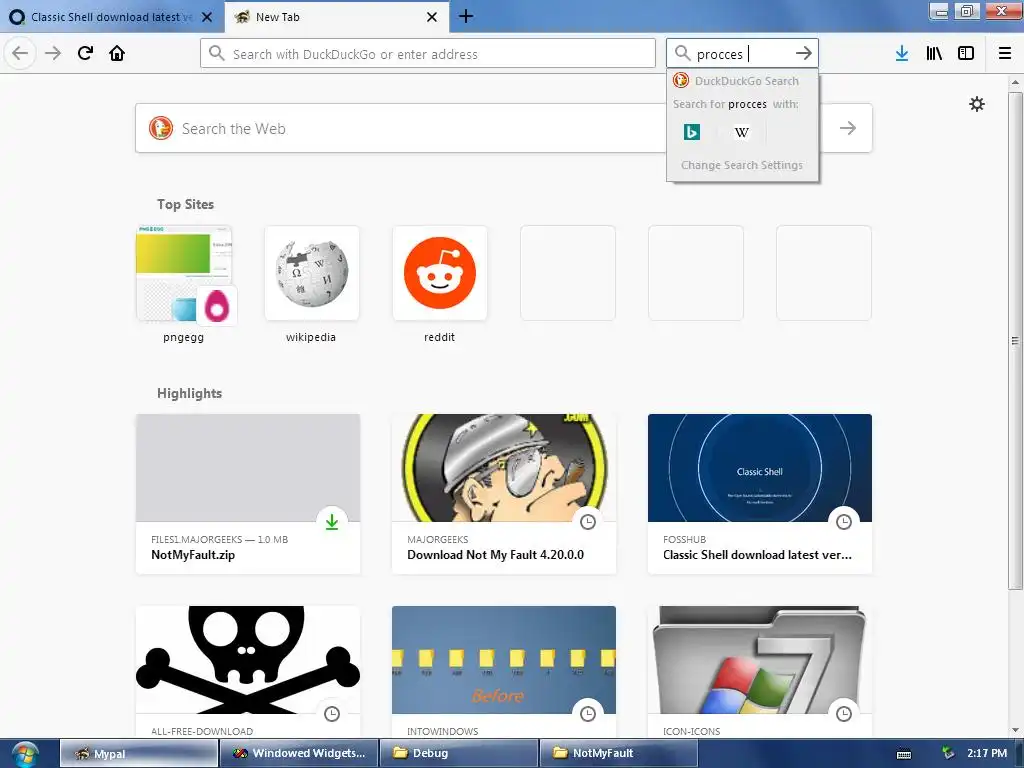Screen dimensions: 1024x768
Task: Collapse the Highlights section header
Action: pos(189,393)
